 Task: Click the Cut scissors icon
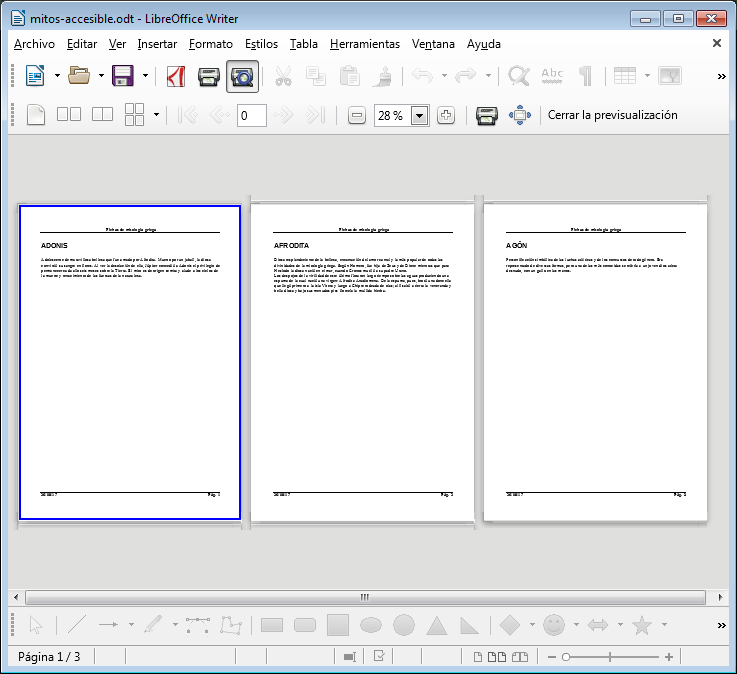(x=283, y=76)
